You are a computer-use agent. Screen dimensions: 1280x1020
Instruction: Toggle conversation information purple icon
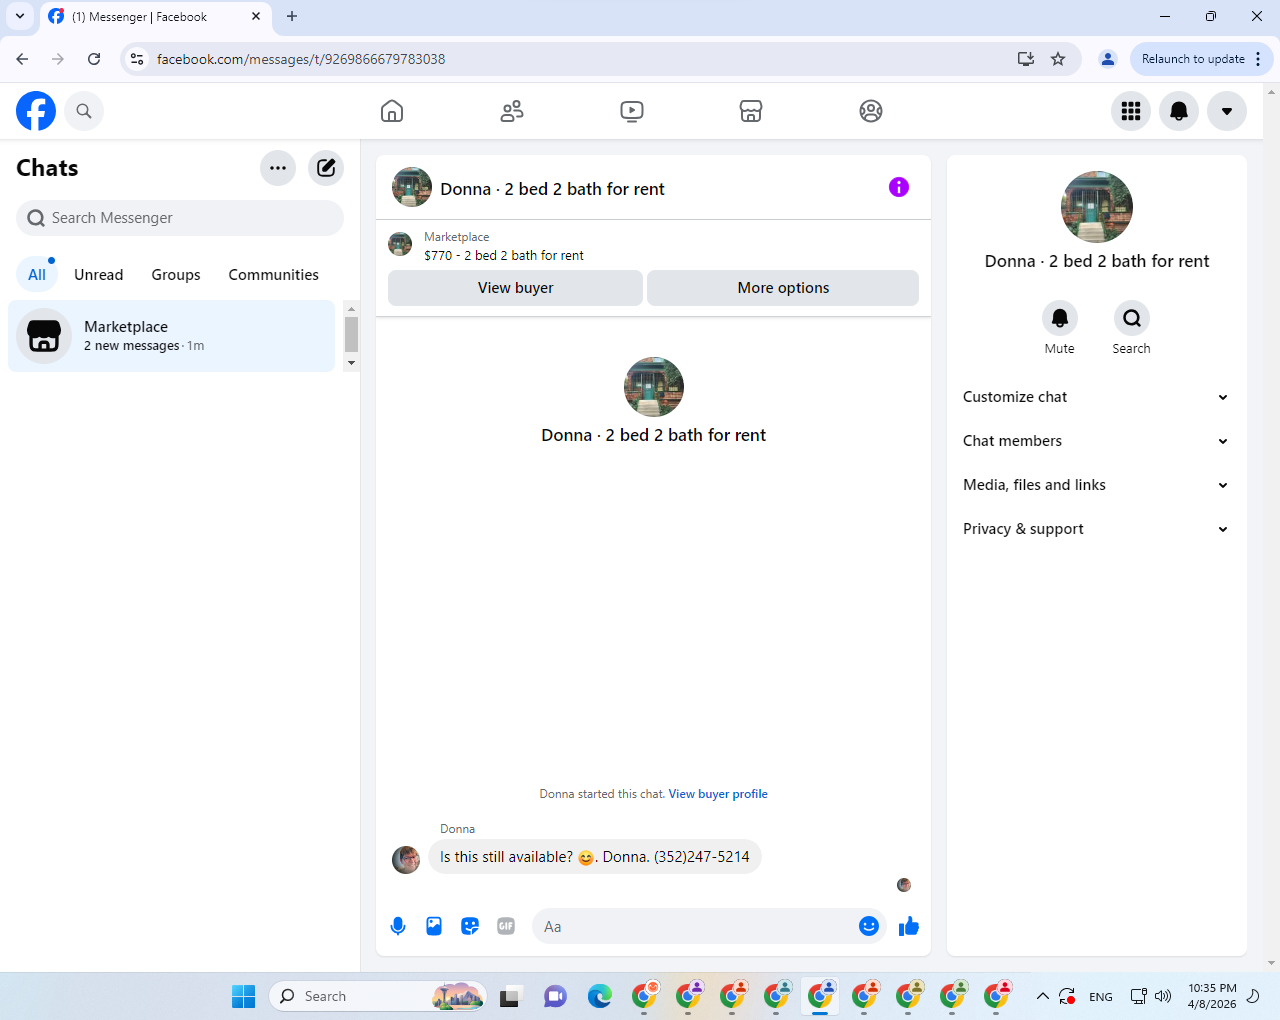tap(899, 187)
